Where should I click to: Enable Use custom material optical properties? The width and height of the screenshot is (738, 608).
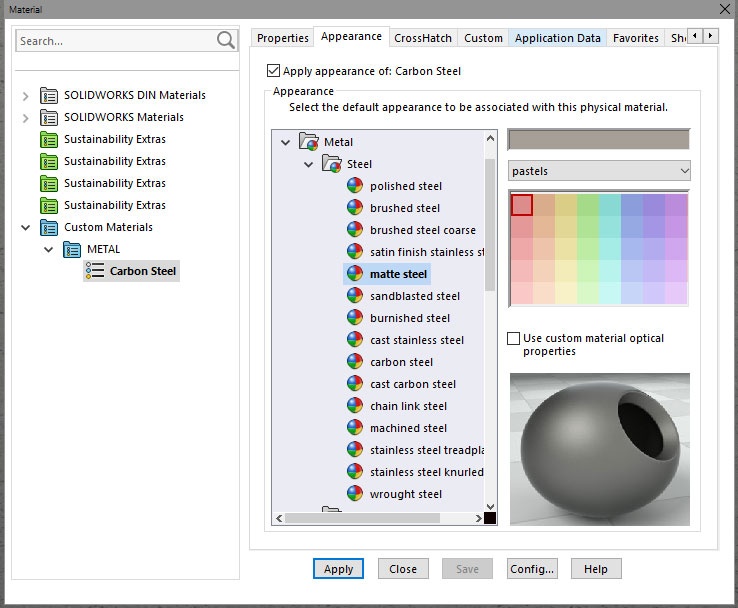click(513, 338)
